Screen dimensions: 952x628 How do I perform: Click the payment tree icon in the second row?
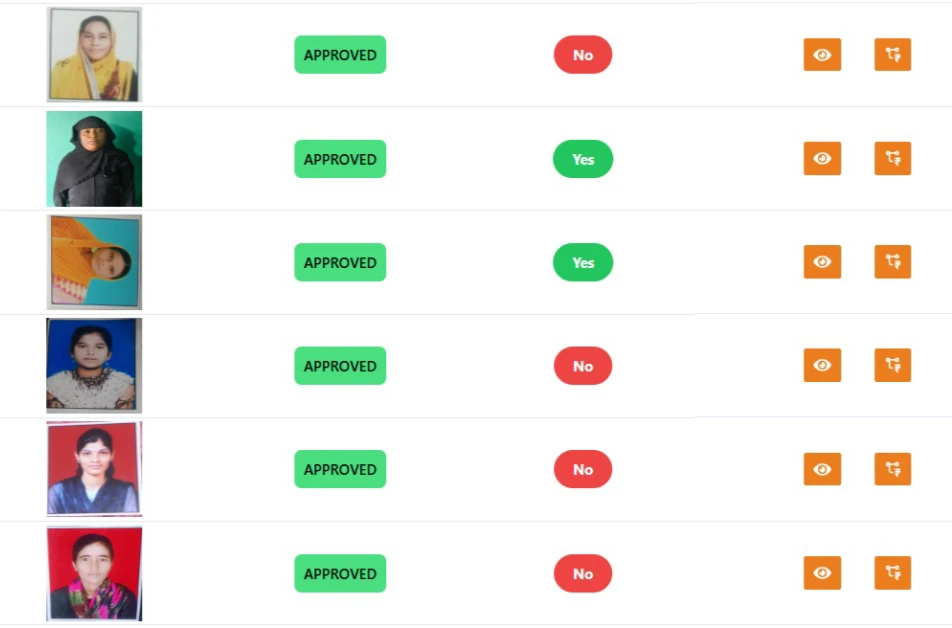click(x=892, y=159)
